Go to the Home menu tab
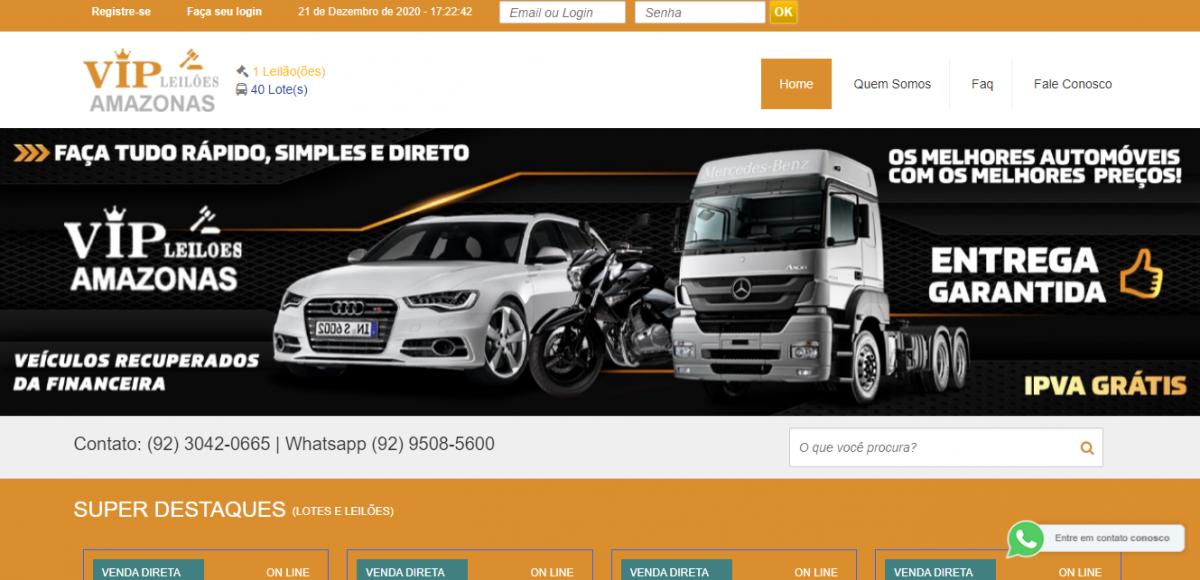The height and width of the screenshot is (580, 1200). tap(796, 84)
